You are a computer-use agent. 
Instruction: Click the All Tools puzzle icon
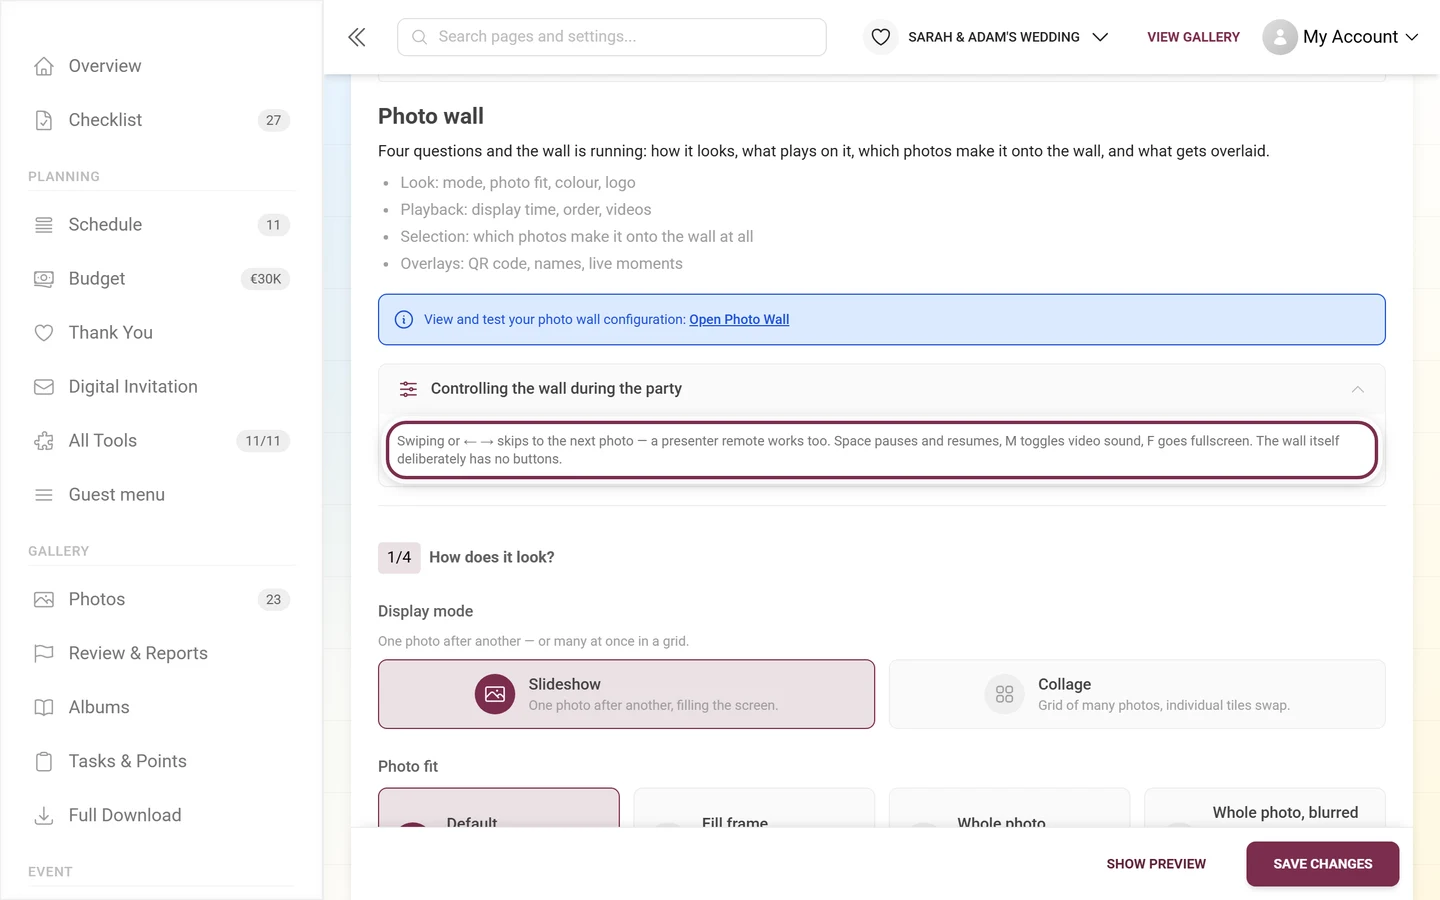point(44,441)
